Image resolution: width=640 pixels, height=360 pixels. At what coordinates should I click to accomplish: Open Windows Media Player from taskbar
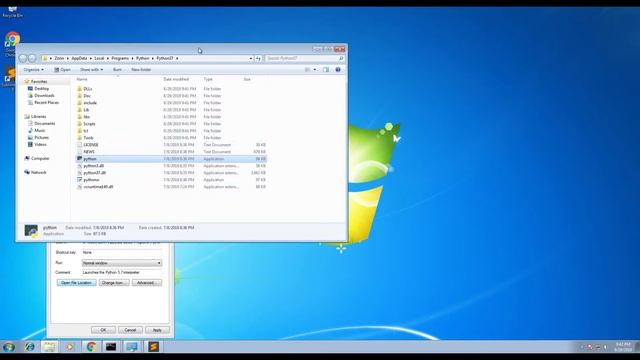coord(70,347)
